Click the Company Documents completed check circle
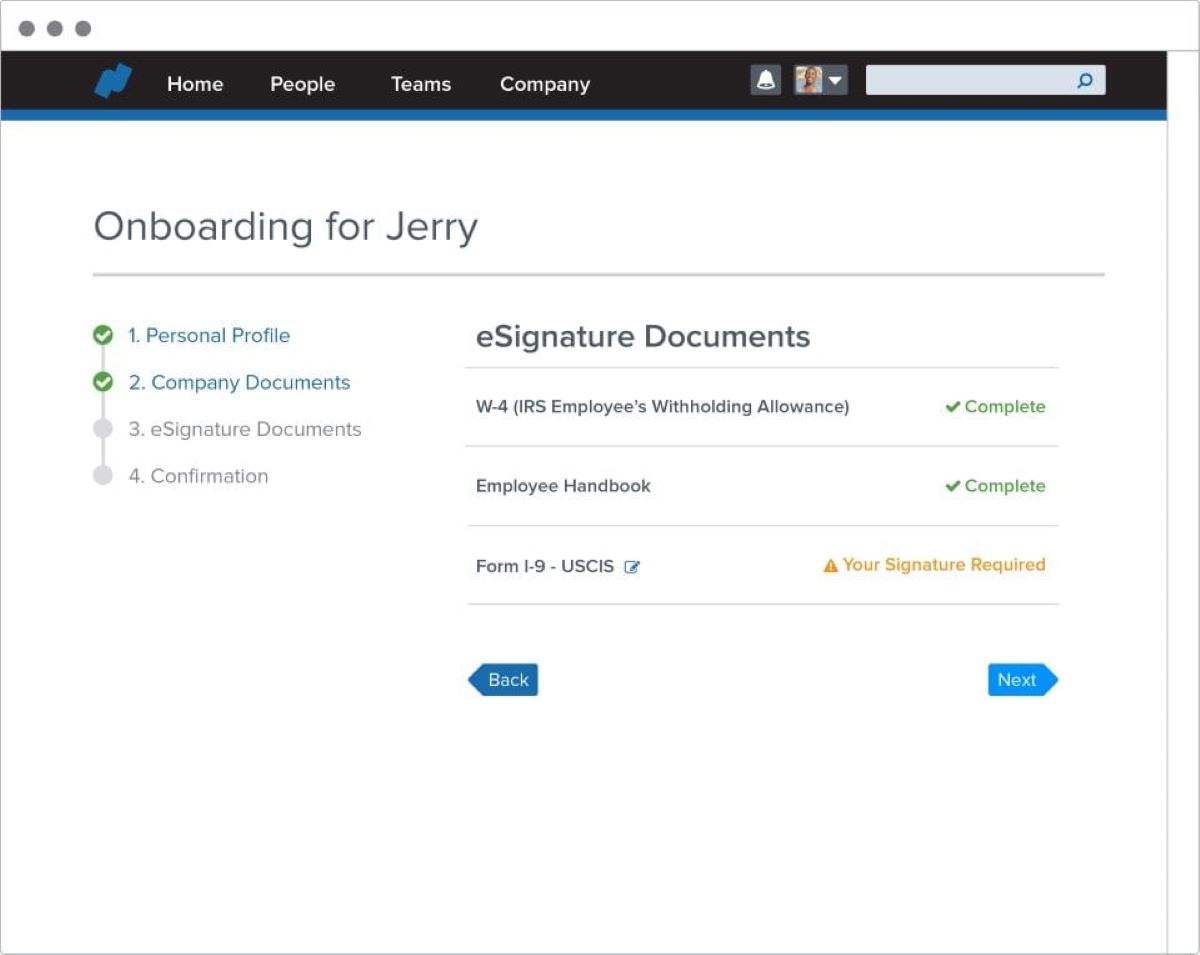Viewport: 1200px width, 955px height. [103, 382]
